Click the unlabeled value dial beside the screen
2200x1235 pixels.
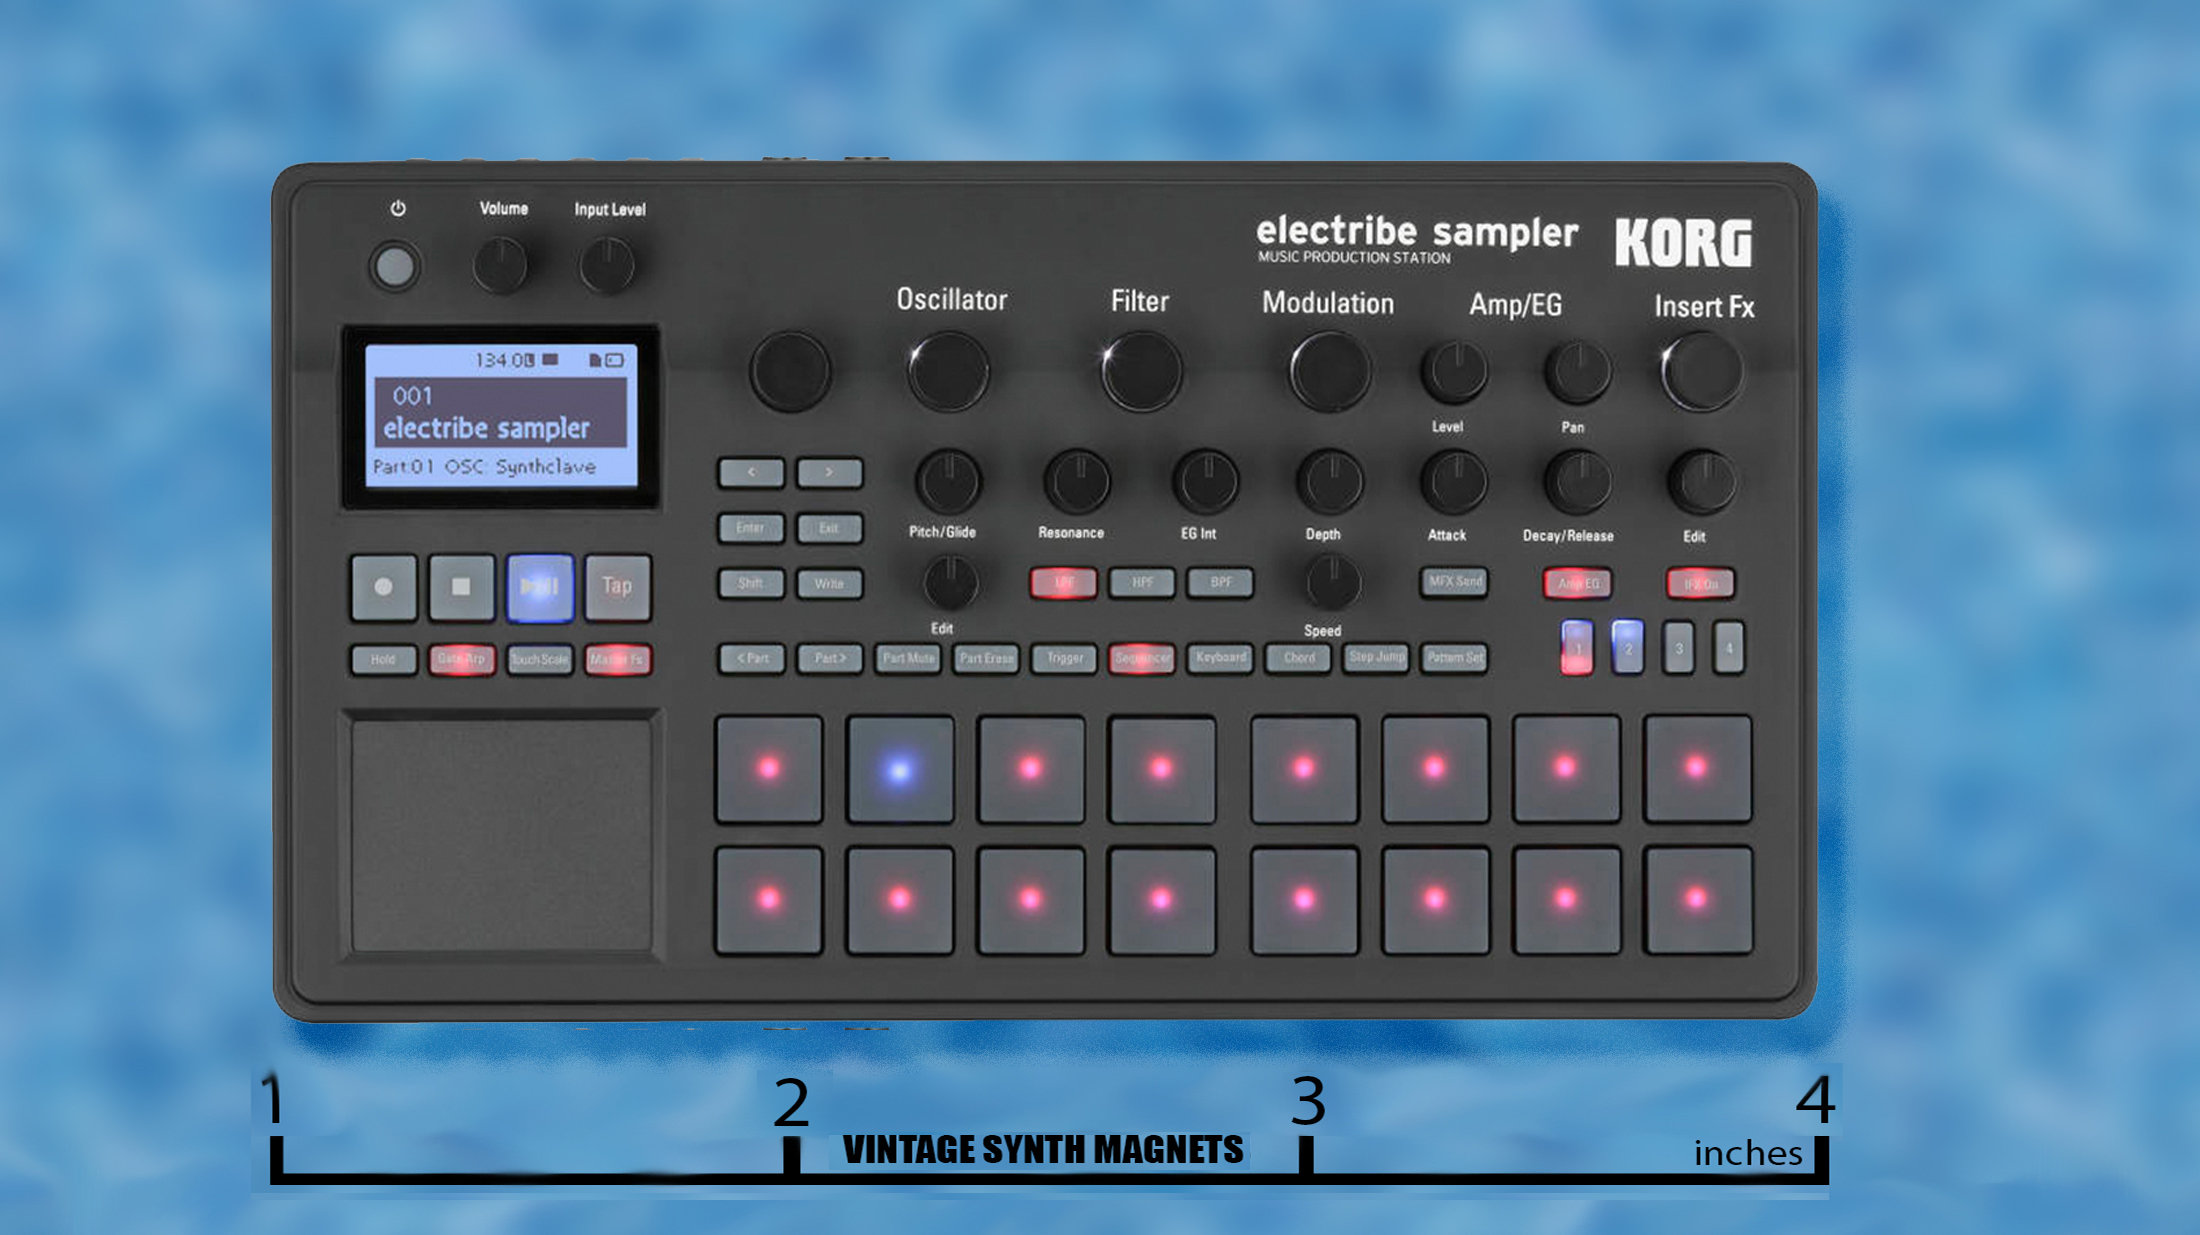click(789, 371)
